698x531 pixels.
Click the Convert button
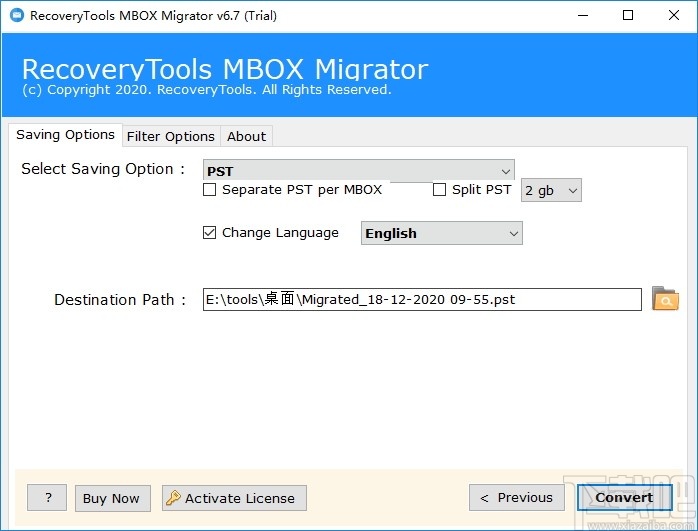[625, 498]
